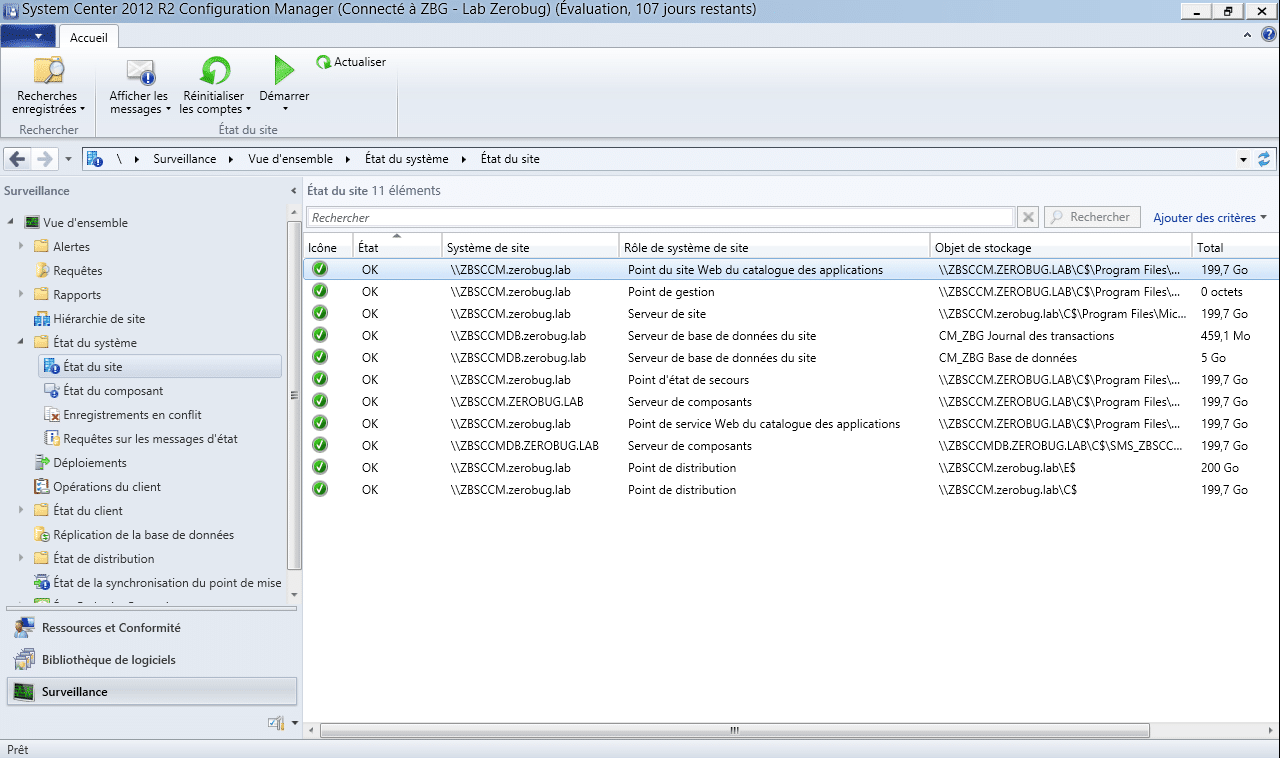Click the Rechercher search button
This screenshot has height=758, width=1280.
pos(1092,217)
